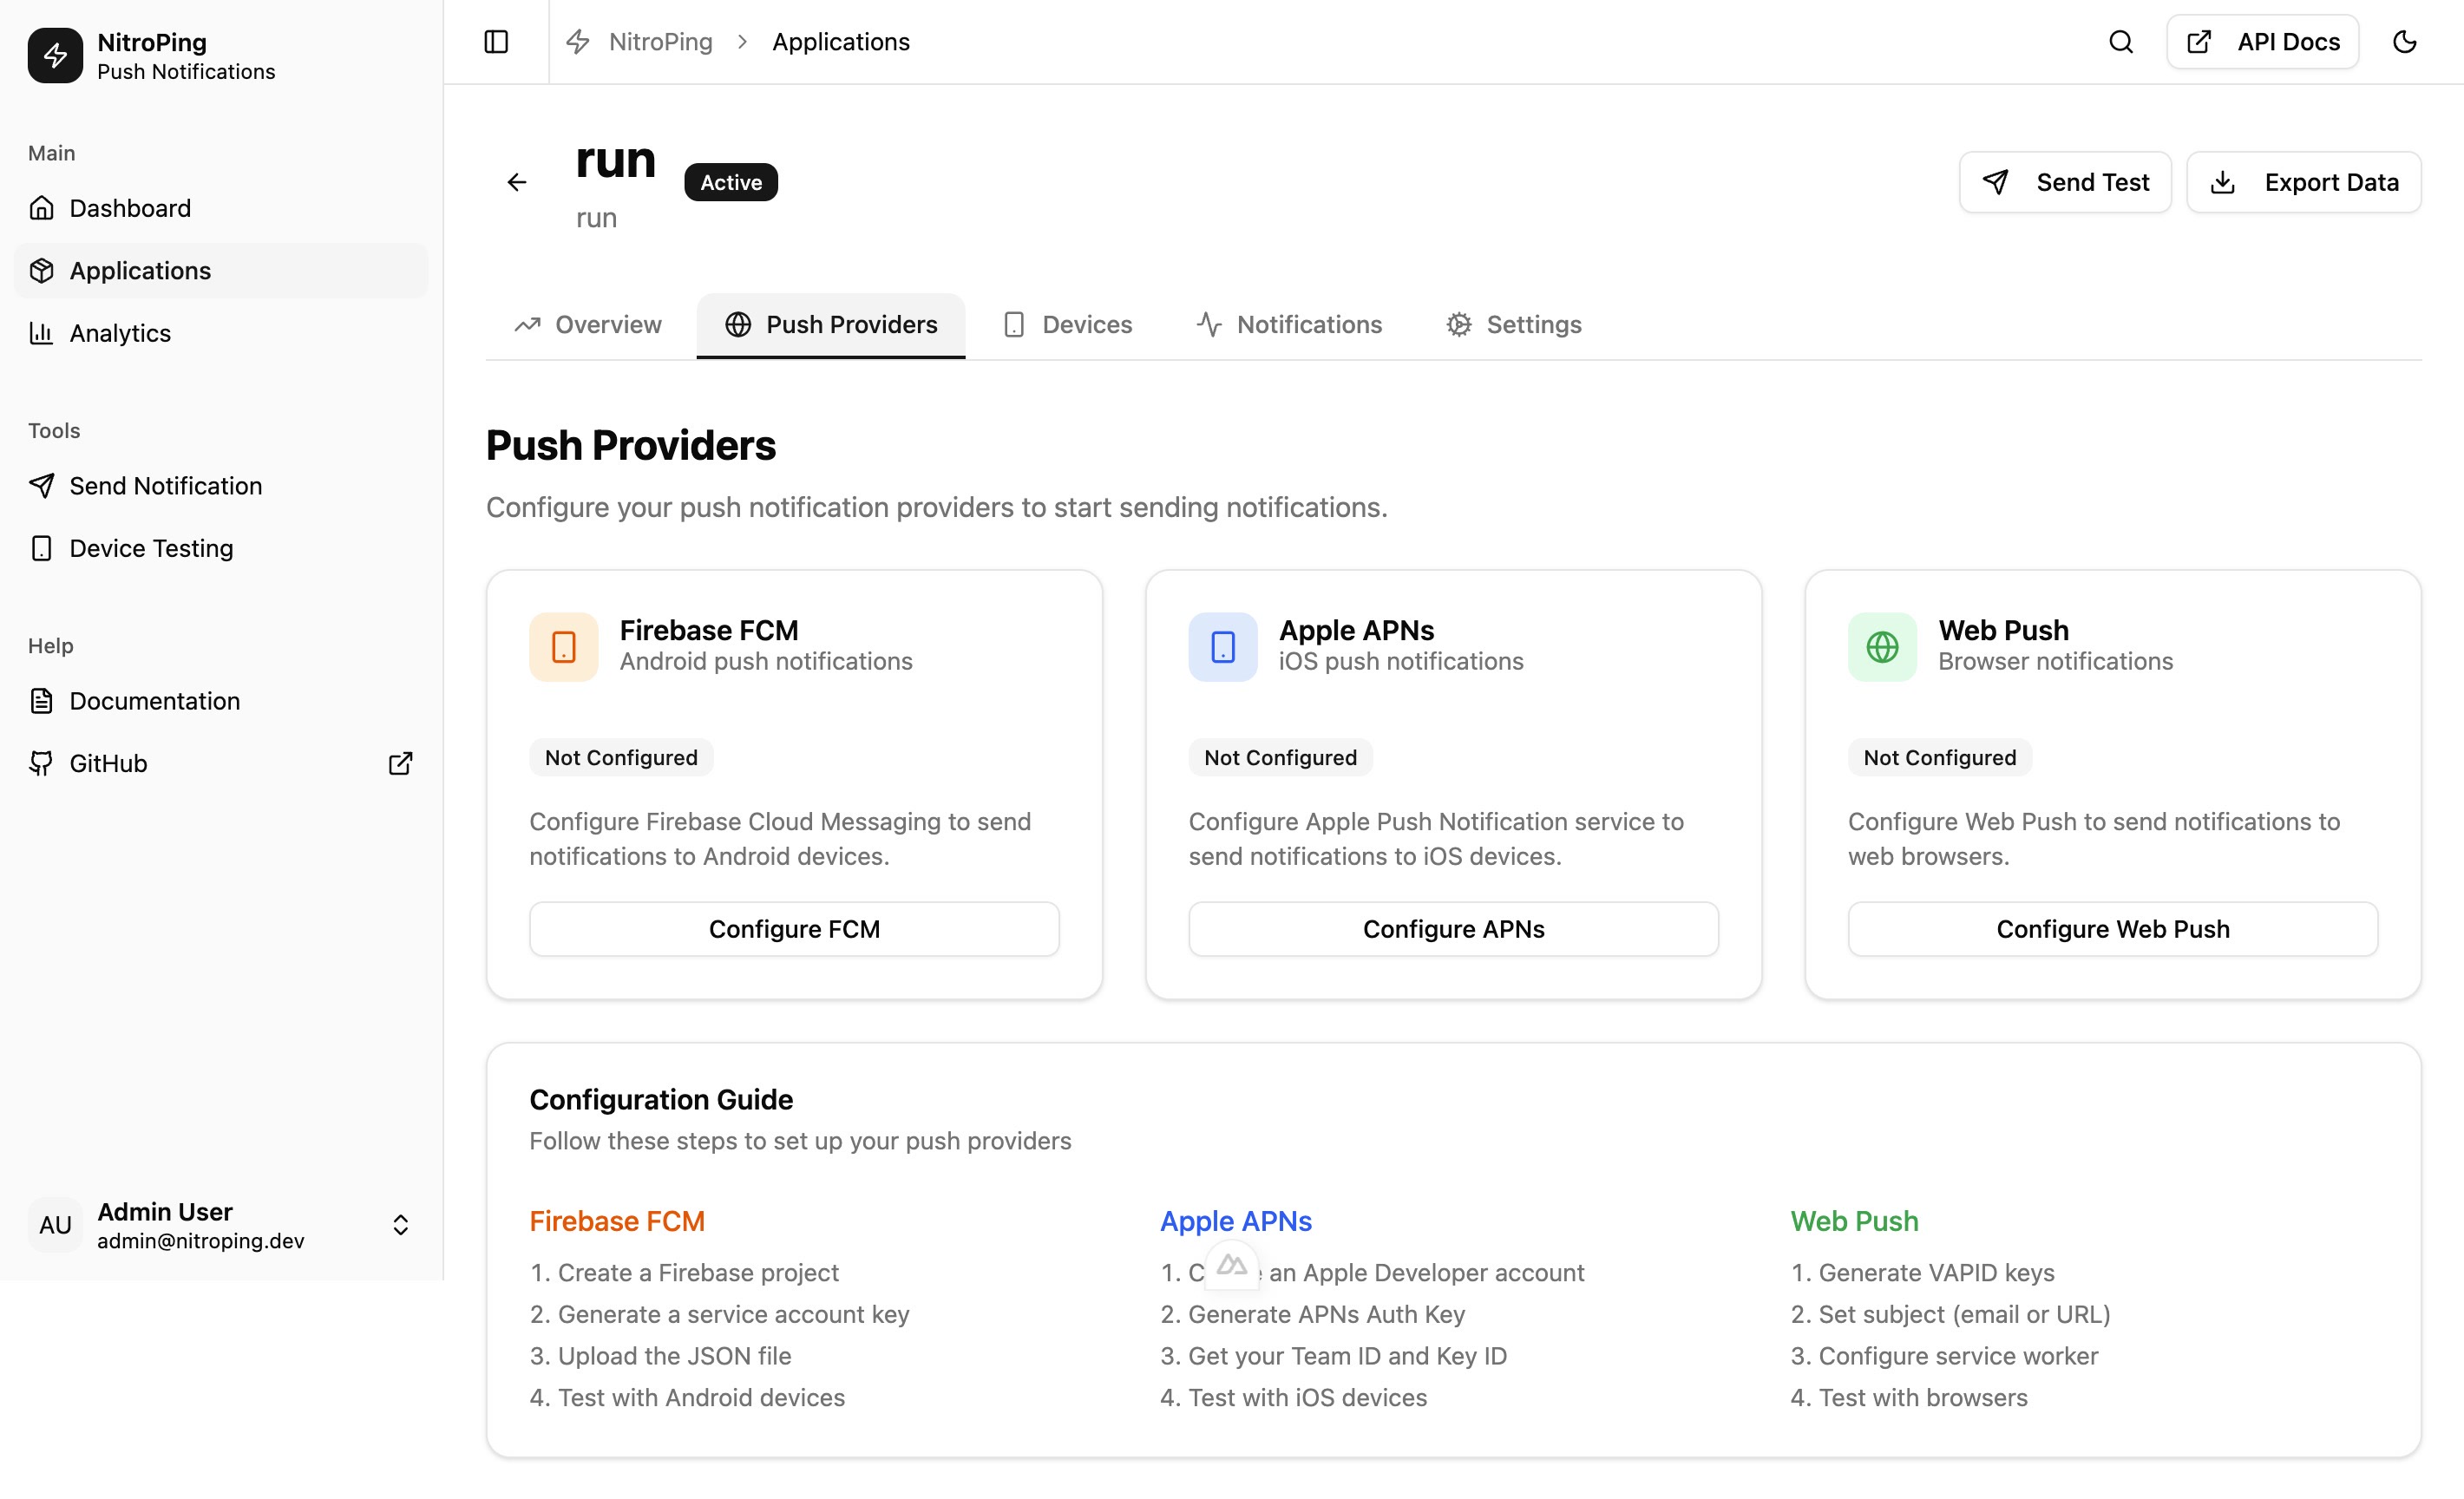Click the Web Push green globe icon
The height and width of the screenshot is (1499, 2464).
[1882, 647]
